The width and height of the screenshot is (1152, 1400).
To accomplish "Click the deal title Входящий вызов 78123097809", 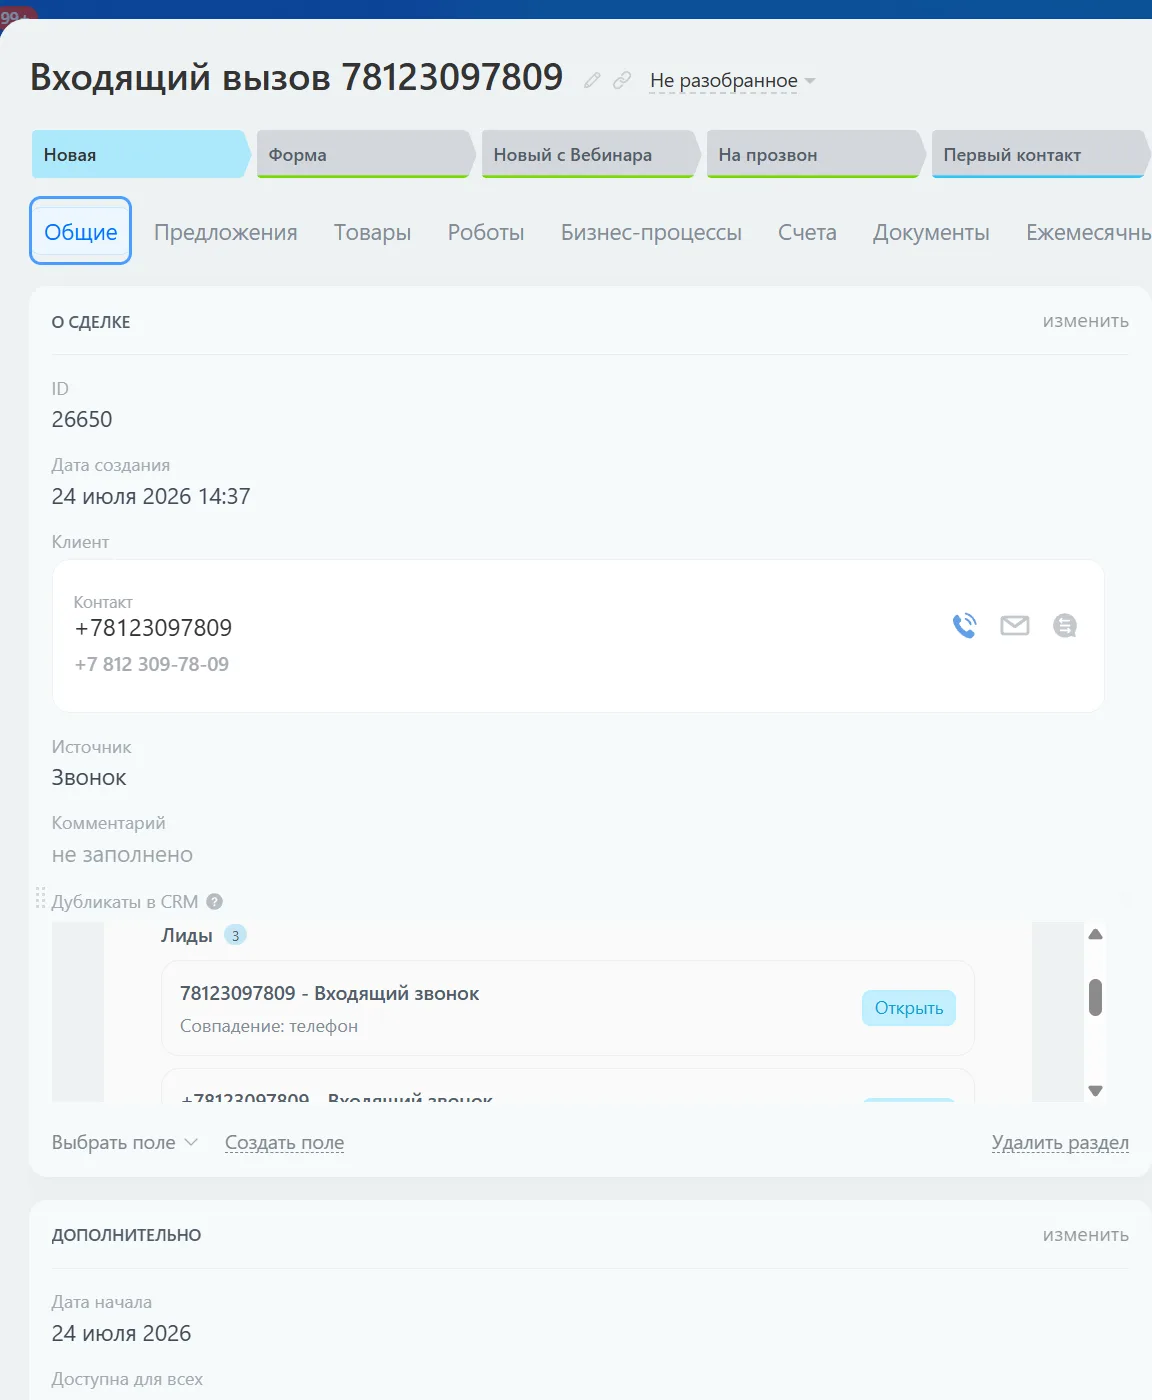I will 297,77.
